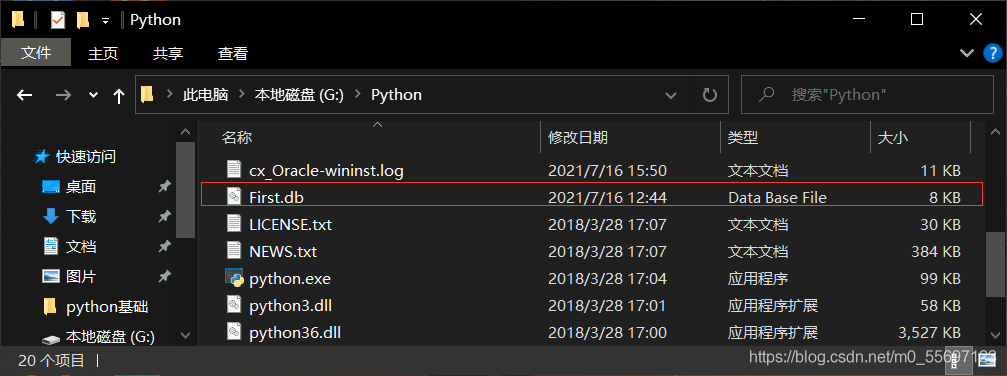Go up one folder level with Up arrow

coord(118,96)
